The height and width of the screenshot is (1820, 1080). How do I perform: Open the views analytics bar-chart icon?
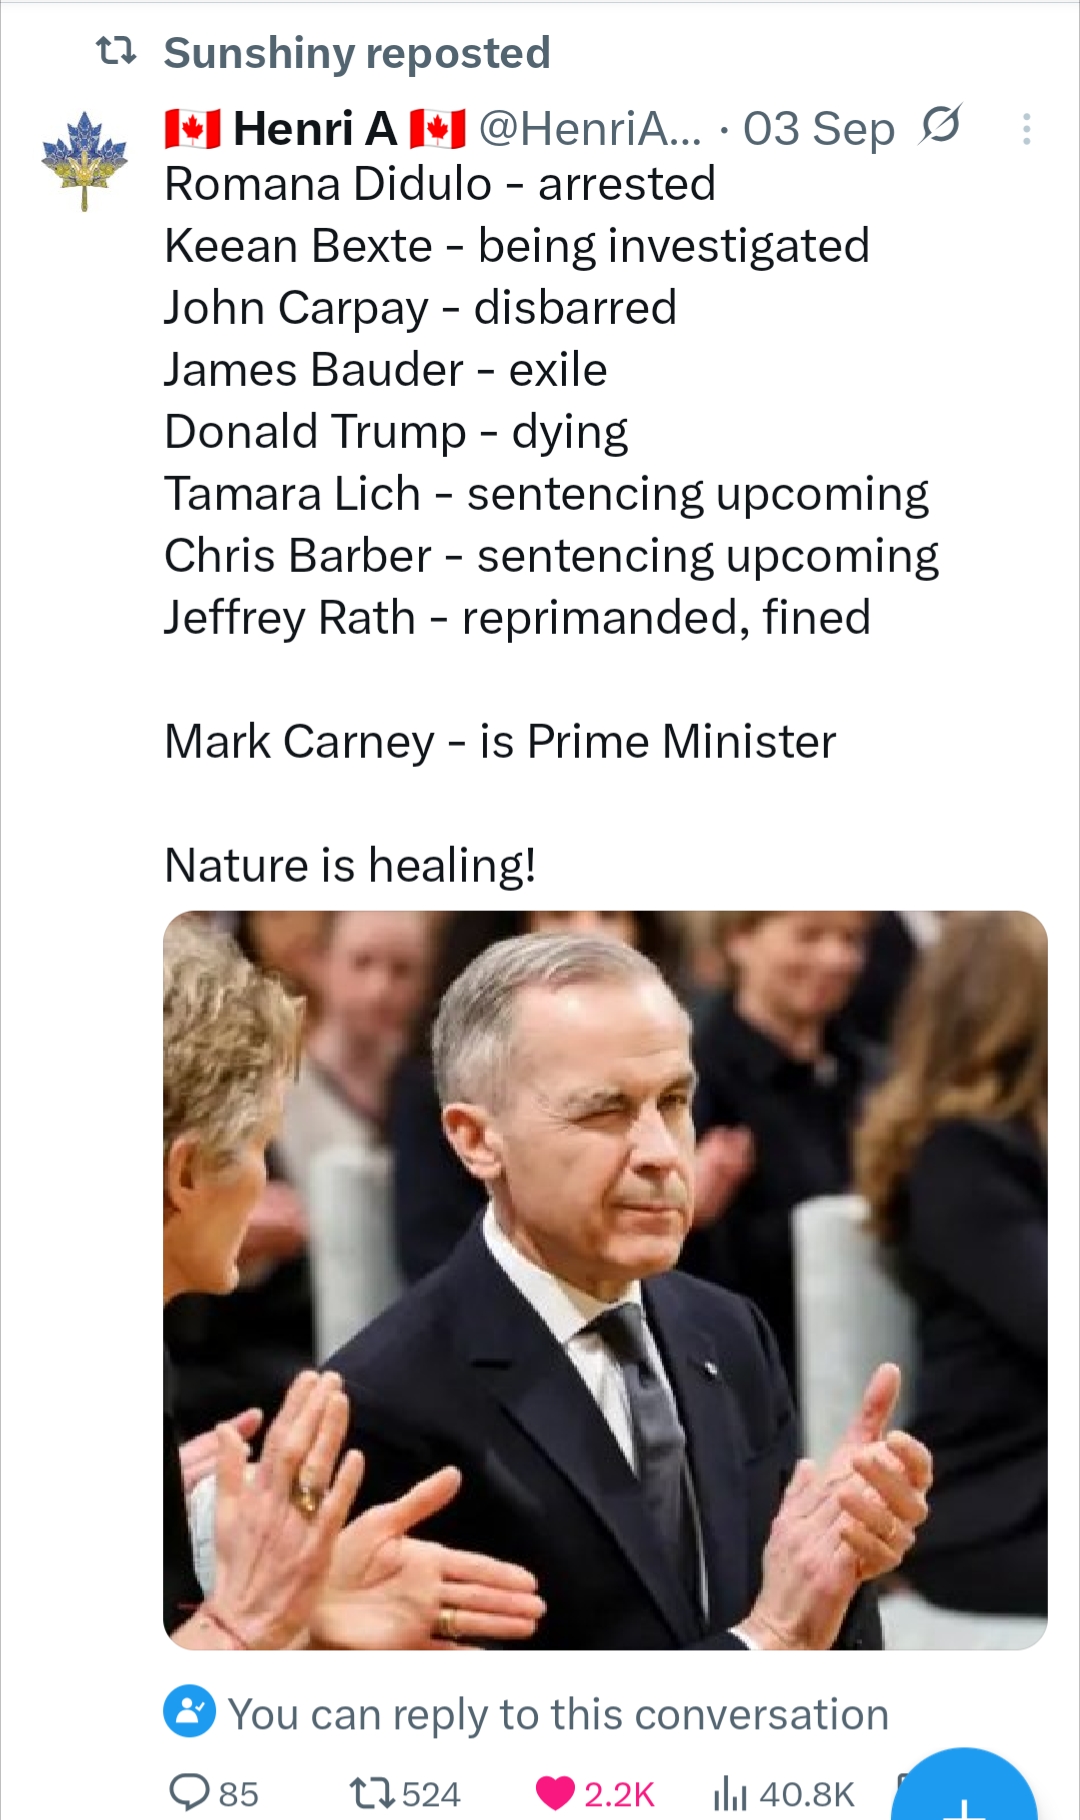(730, 1794)
